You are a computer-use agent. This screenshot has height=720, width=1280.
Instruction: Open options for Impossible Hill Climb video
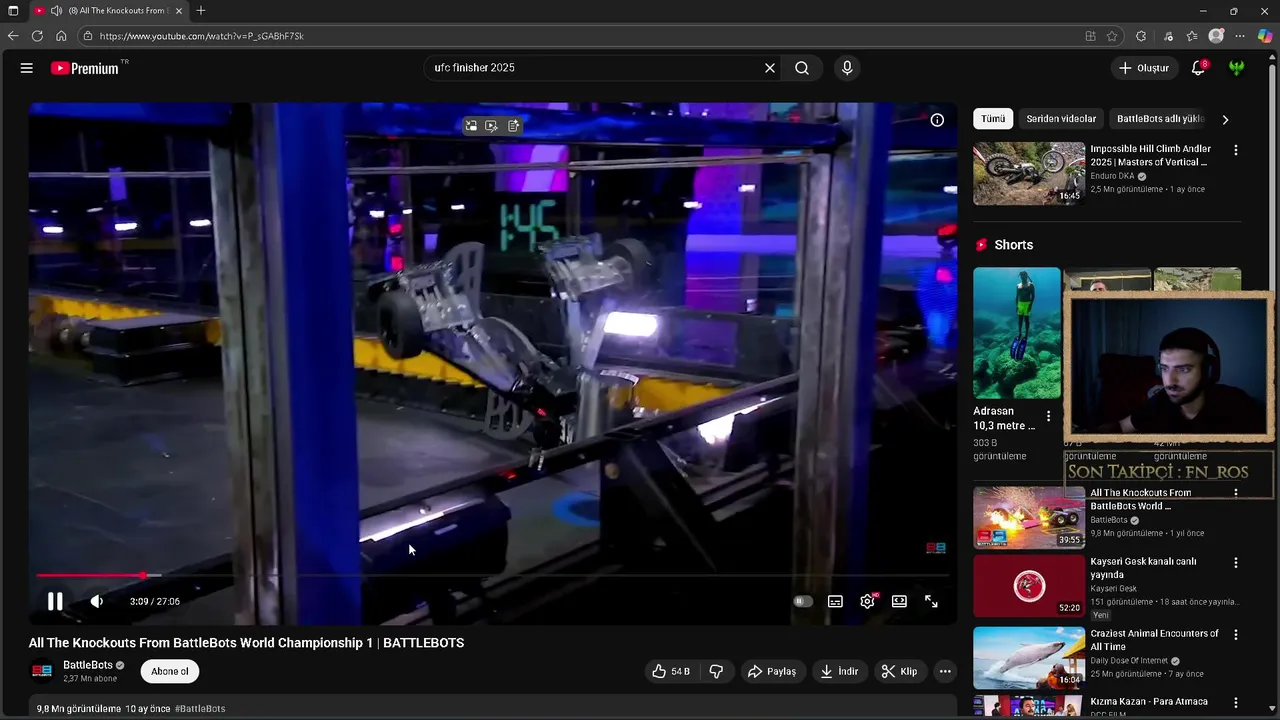click(1236, 150)
